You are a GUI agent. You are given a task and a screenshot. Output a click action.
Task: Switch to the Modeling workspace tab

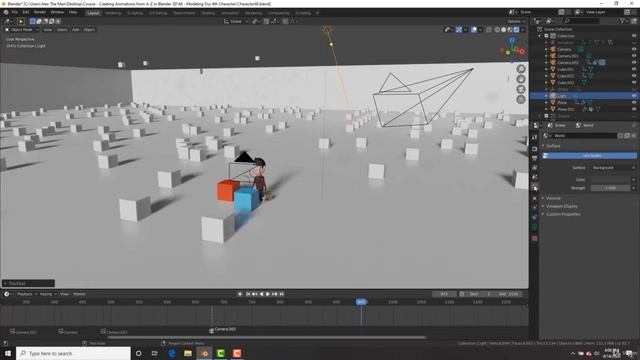pyautogui.click(x=113, y=13)
